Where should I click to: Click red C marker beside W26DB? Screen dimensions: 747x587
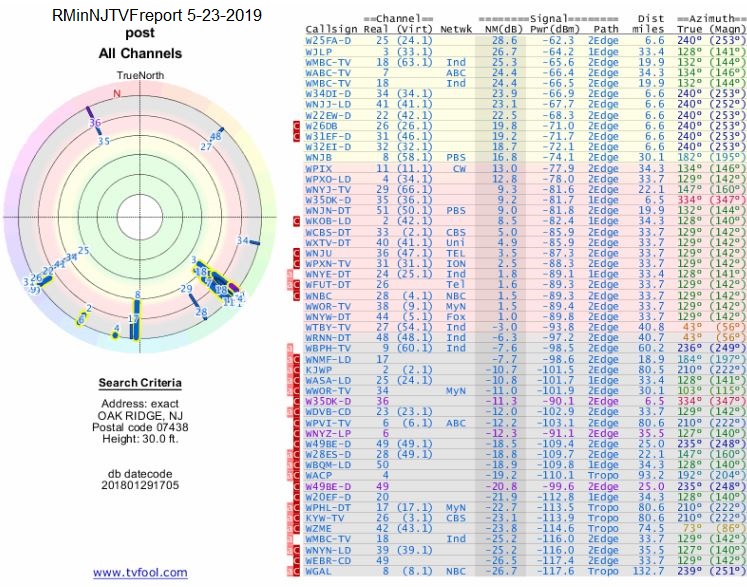pos(295,125)
